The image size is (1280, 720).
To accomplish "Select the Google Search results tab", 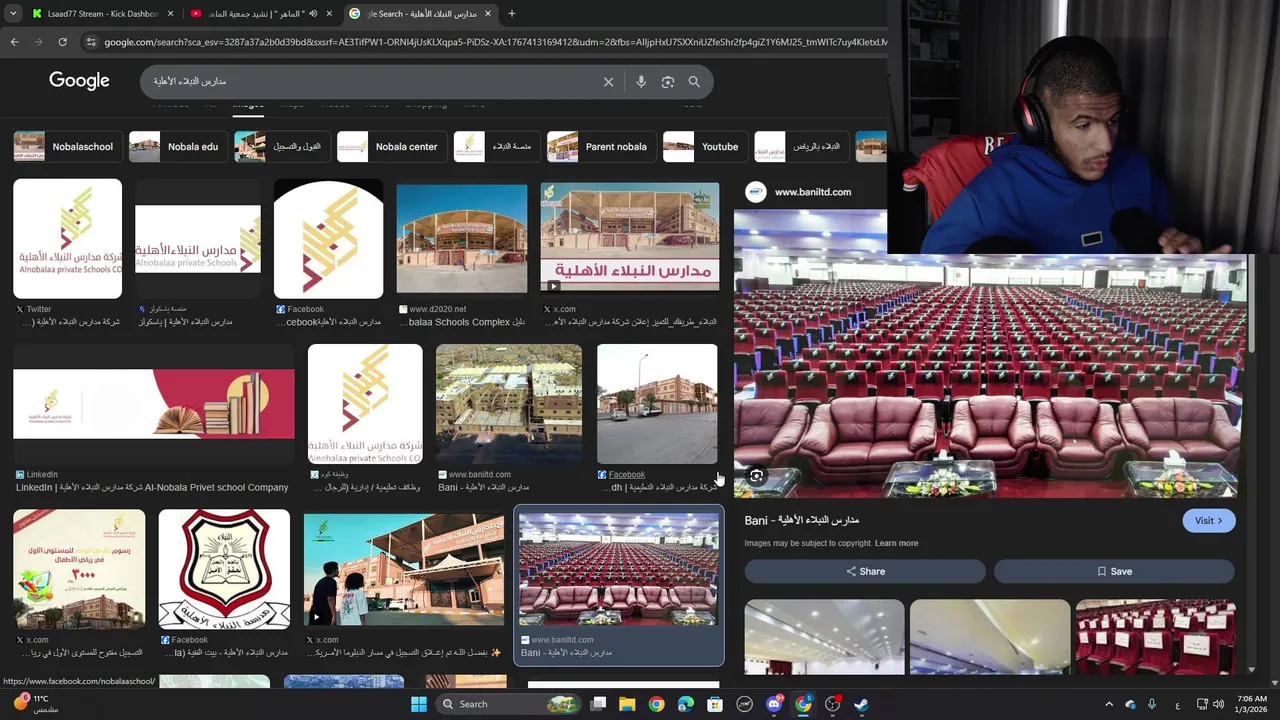I will coord(420,14).
